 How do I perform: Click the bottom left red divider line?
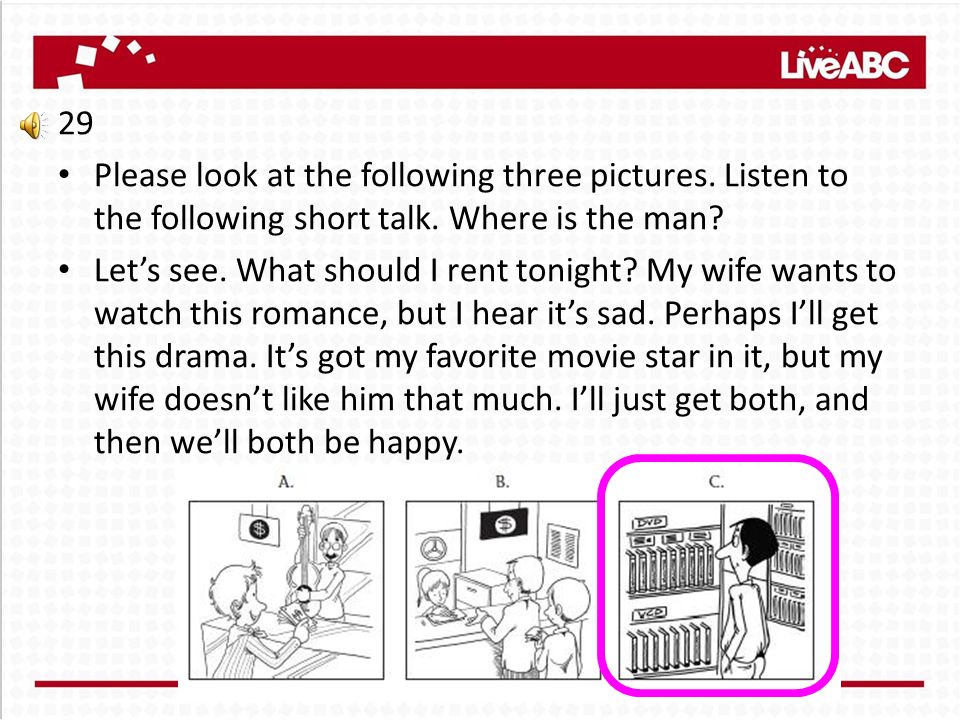tap(106, 683)
